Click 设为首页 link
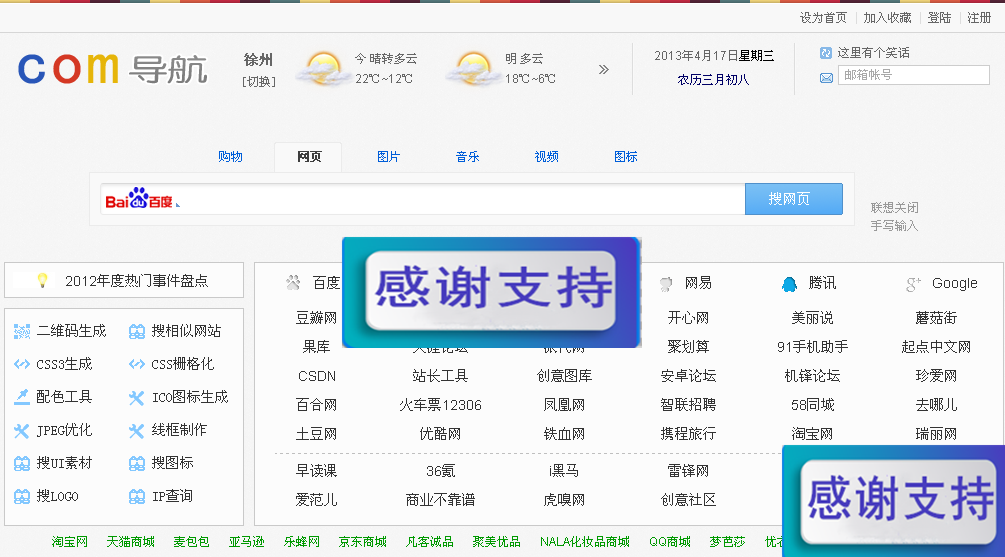The height and width of the screenshot is (557, 1005). (x=823, y=18)
